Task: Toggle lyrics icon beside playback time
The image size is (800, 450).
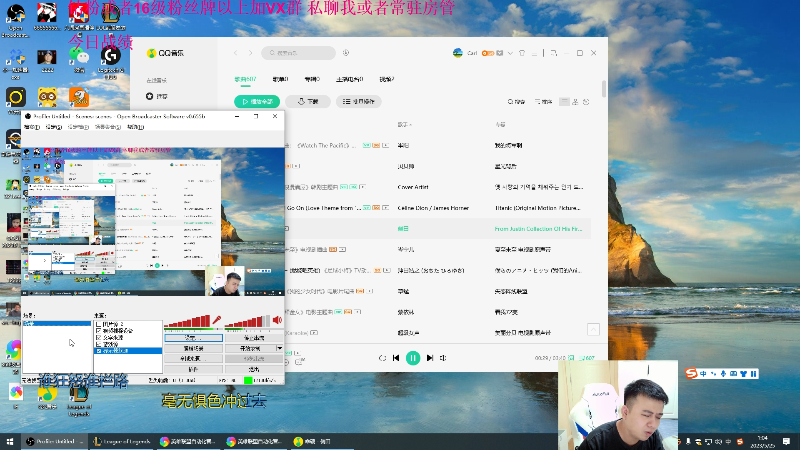Action: (x=571, y=358)
